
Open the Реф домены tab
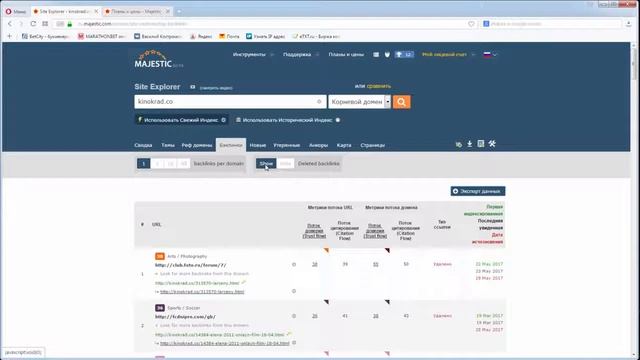[x=197, y=145]
